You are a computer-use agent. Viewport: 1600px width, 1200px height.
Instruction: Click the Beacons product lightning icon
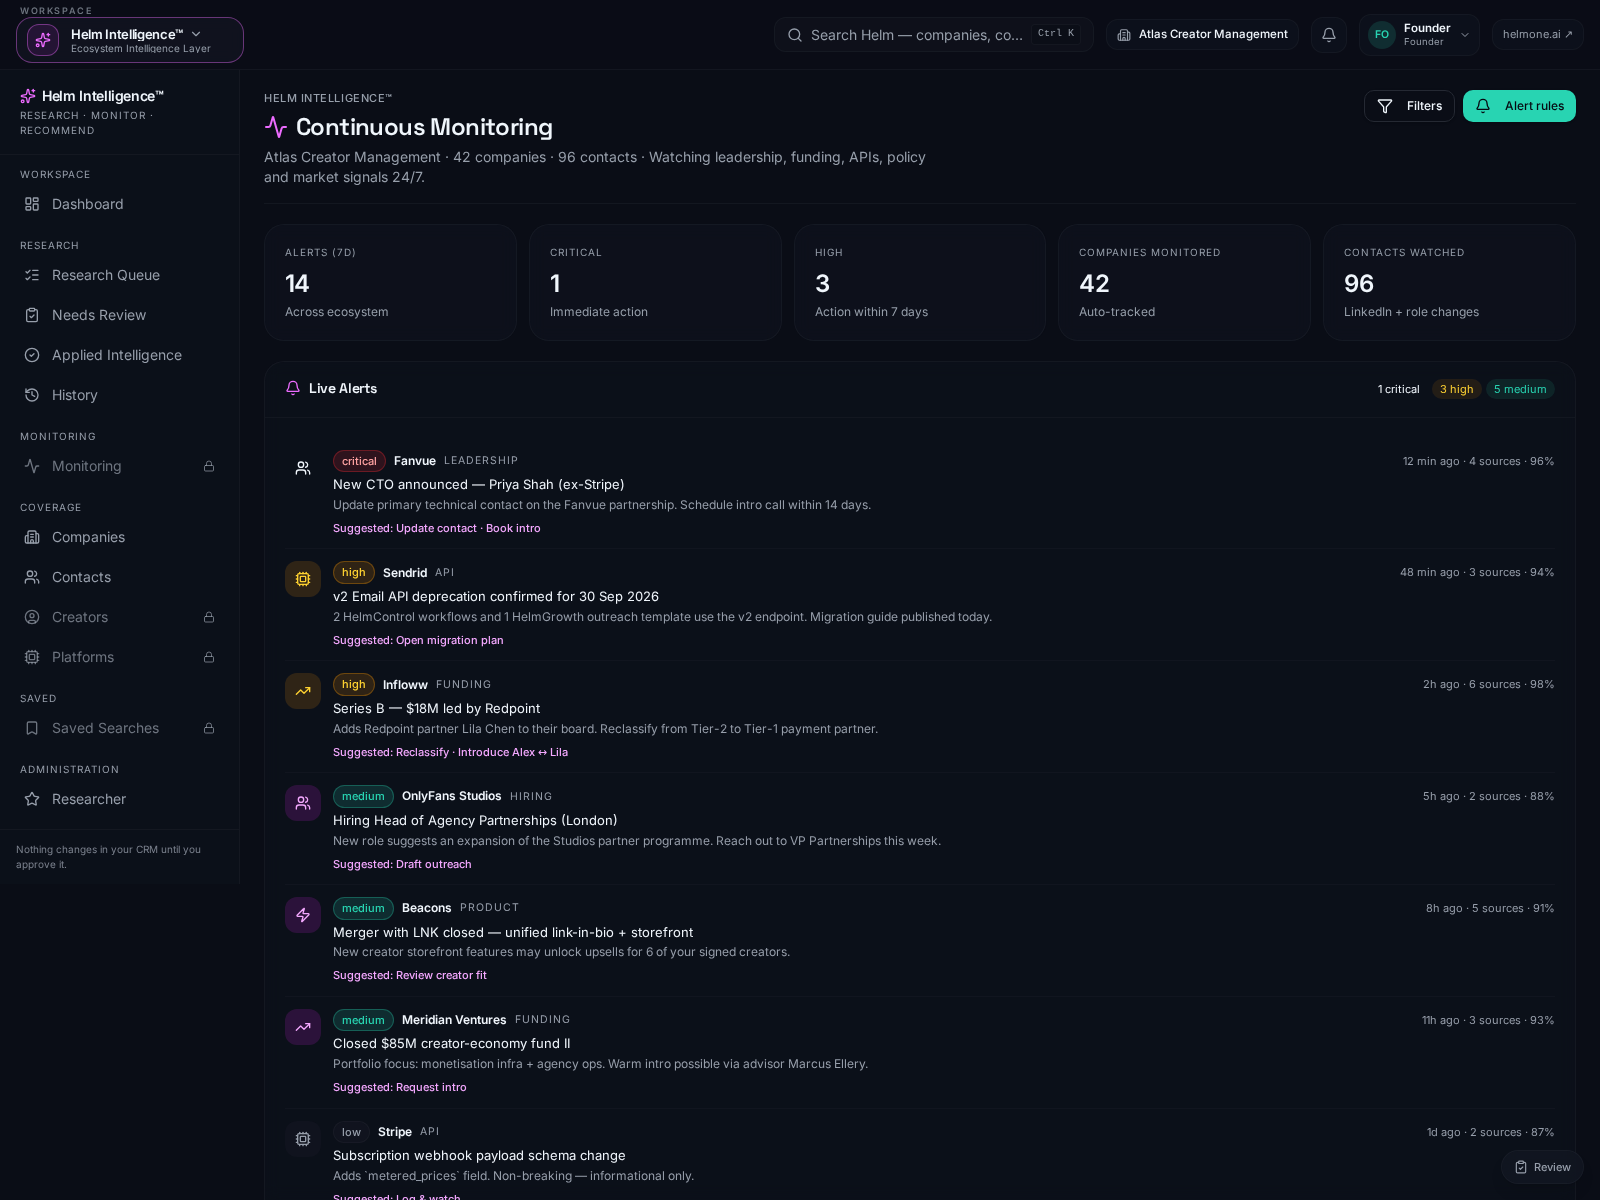[303, 915]
